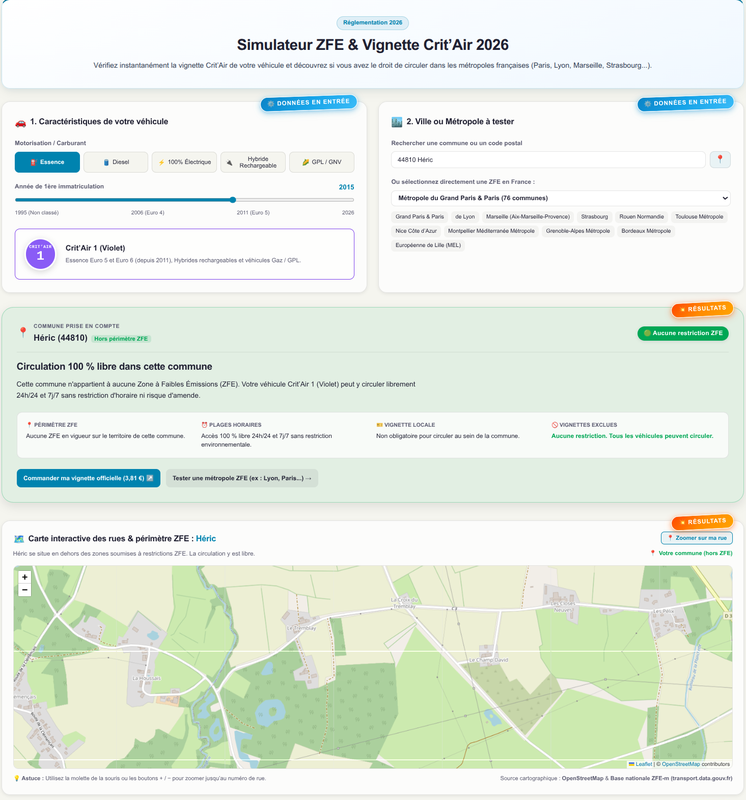
Task: Choose 100% Électrique motorisation
Action: (184, 162)
